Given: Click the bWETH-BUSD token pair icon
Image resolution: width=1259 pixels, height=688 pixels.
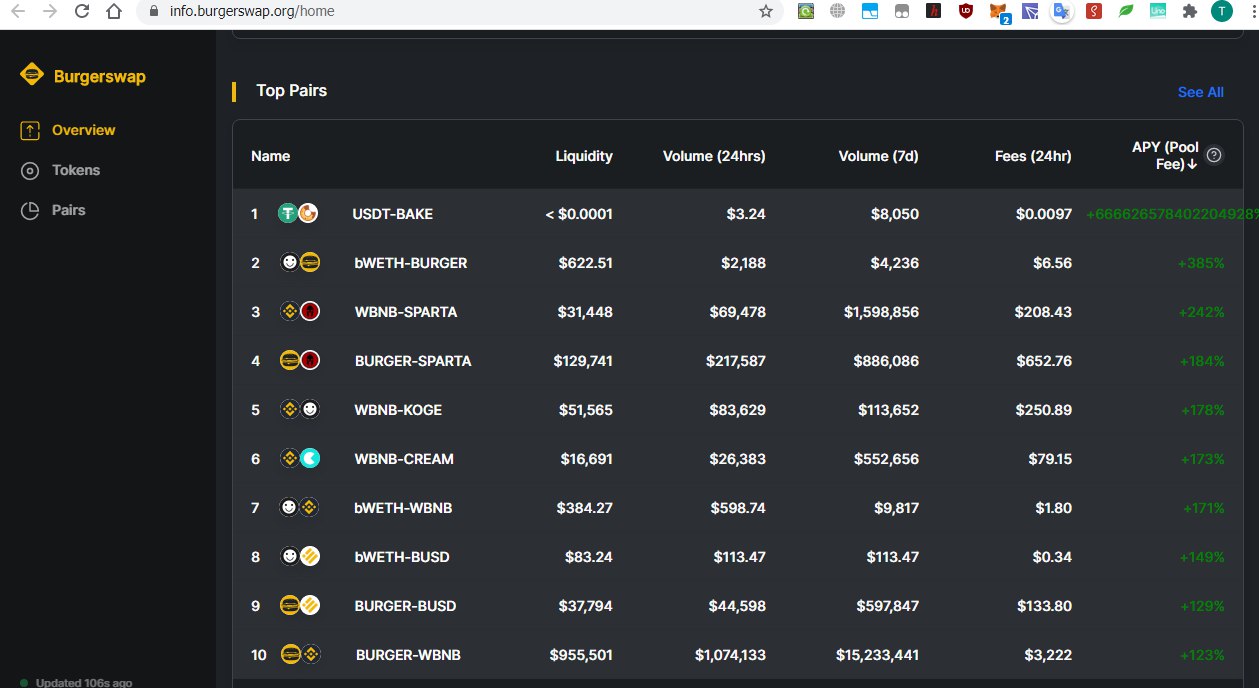Looking at the screenshot, I should pos(300,557).
